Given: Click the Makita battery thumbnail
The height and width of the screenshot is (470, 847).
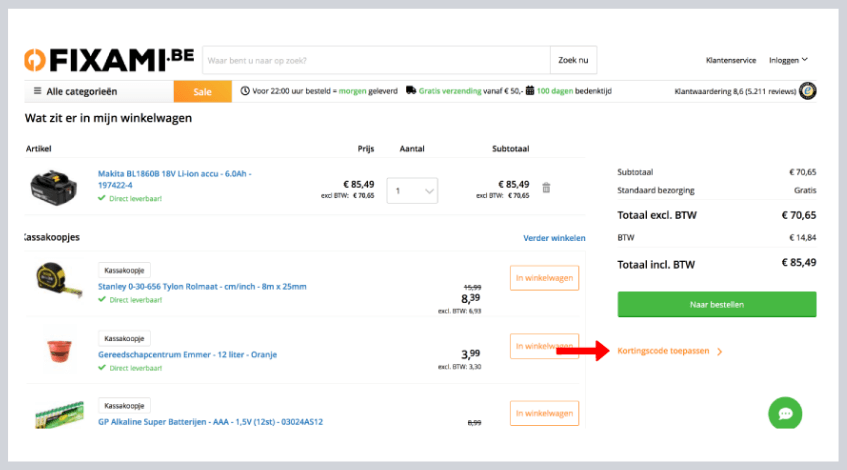Looking at the screenshot, I should pyautogui.click(x=53, y=187).
